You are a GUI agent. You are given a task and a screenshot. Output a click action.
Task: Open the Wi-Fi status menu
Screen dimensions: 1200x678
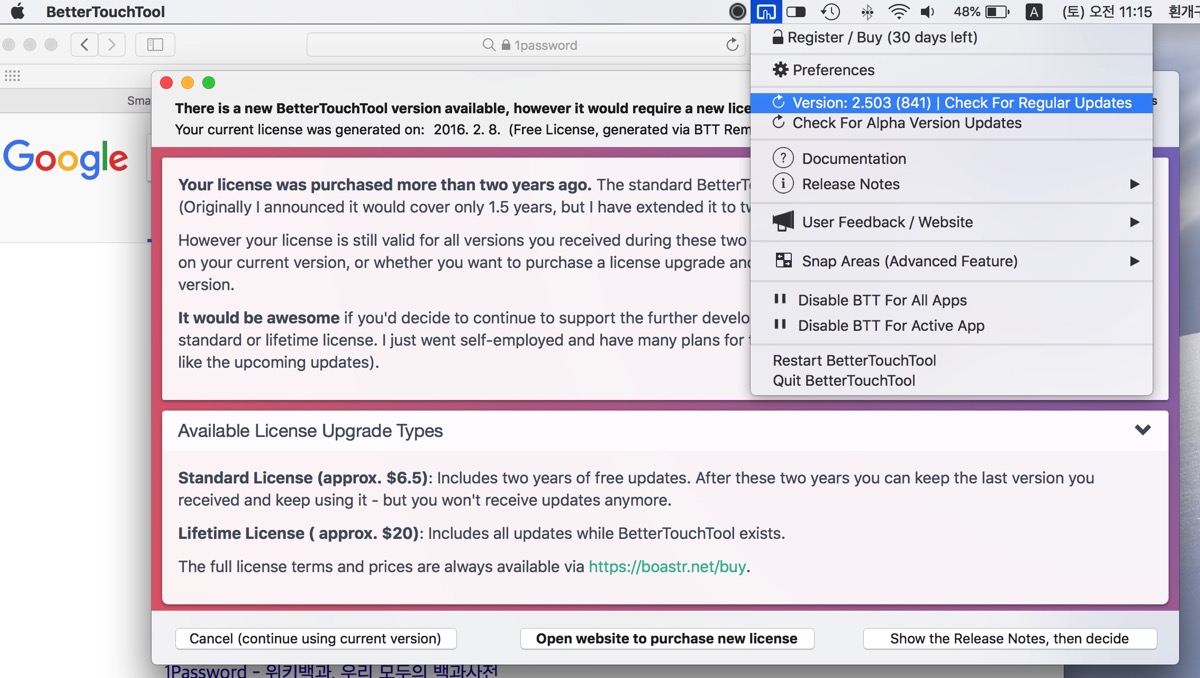[x=899, y=12]
